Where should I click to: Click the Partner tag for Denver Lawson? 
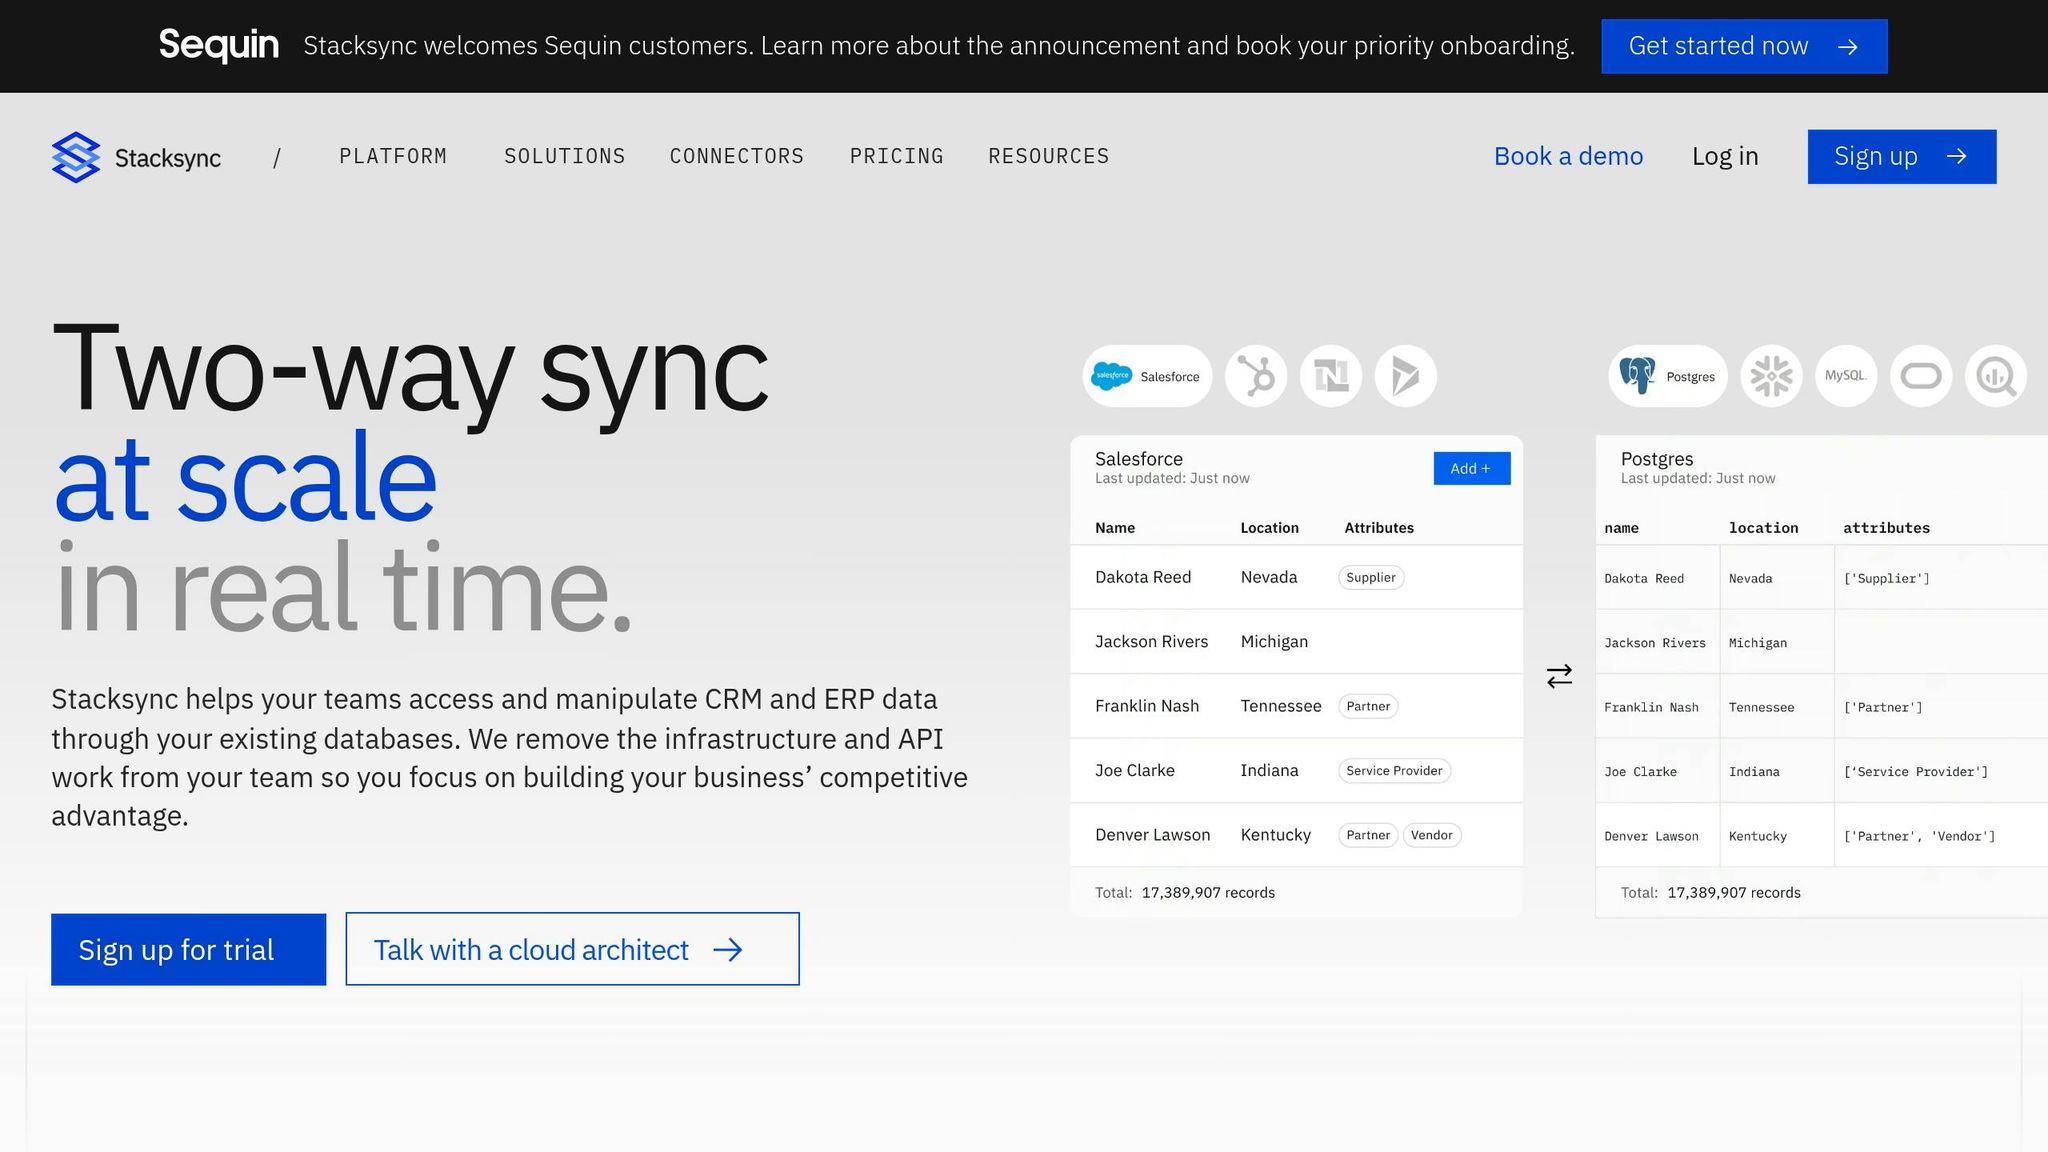1368,835
